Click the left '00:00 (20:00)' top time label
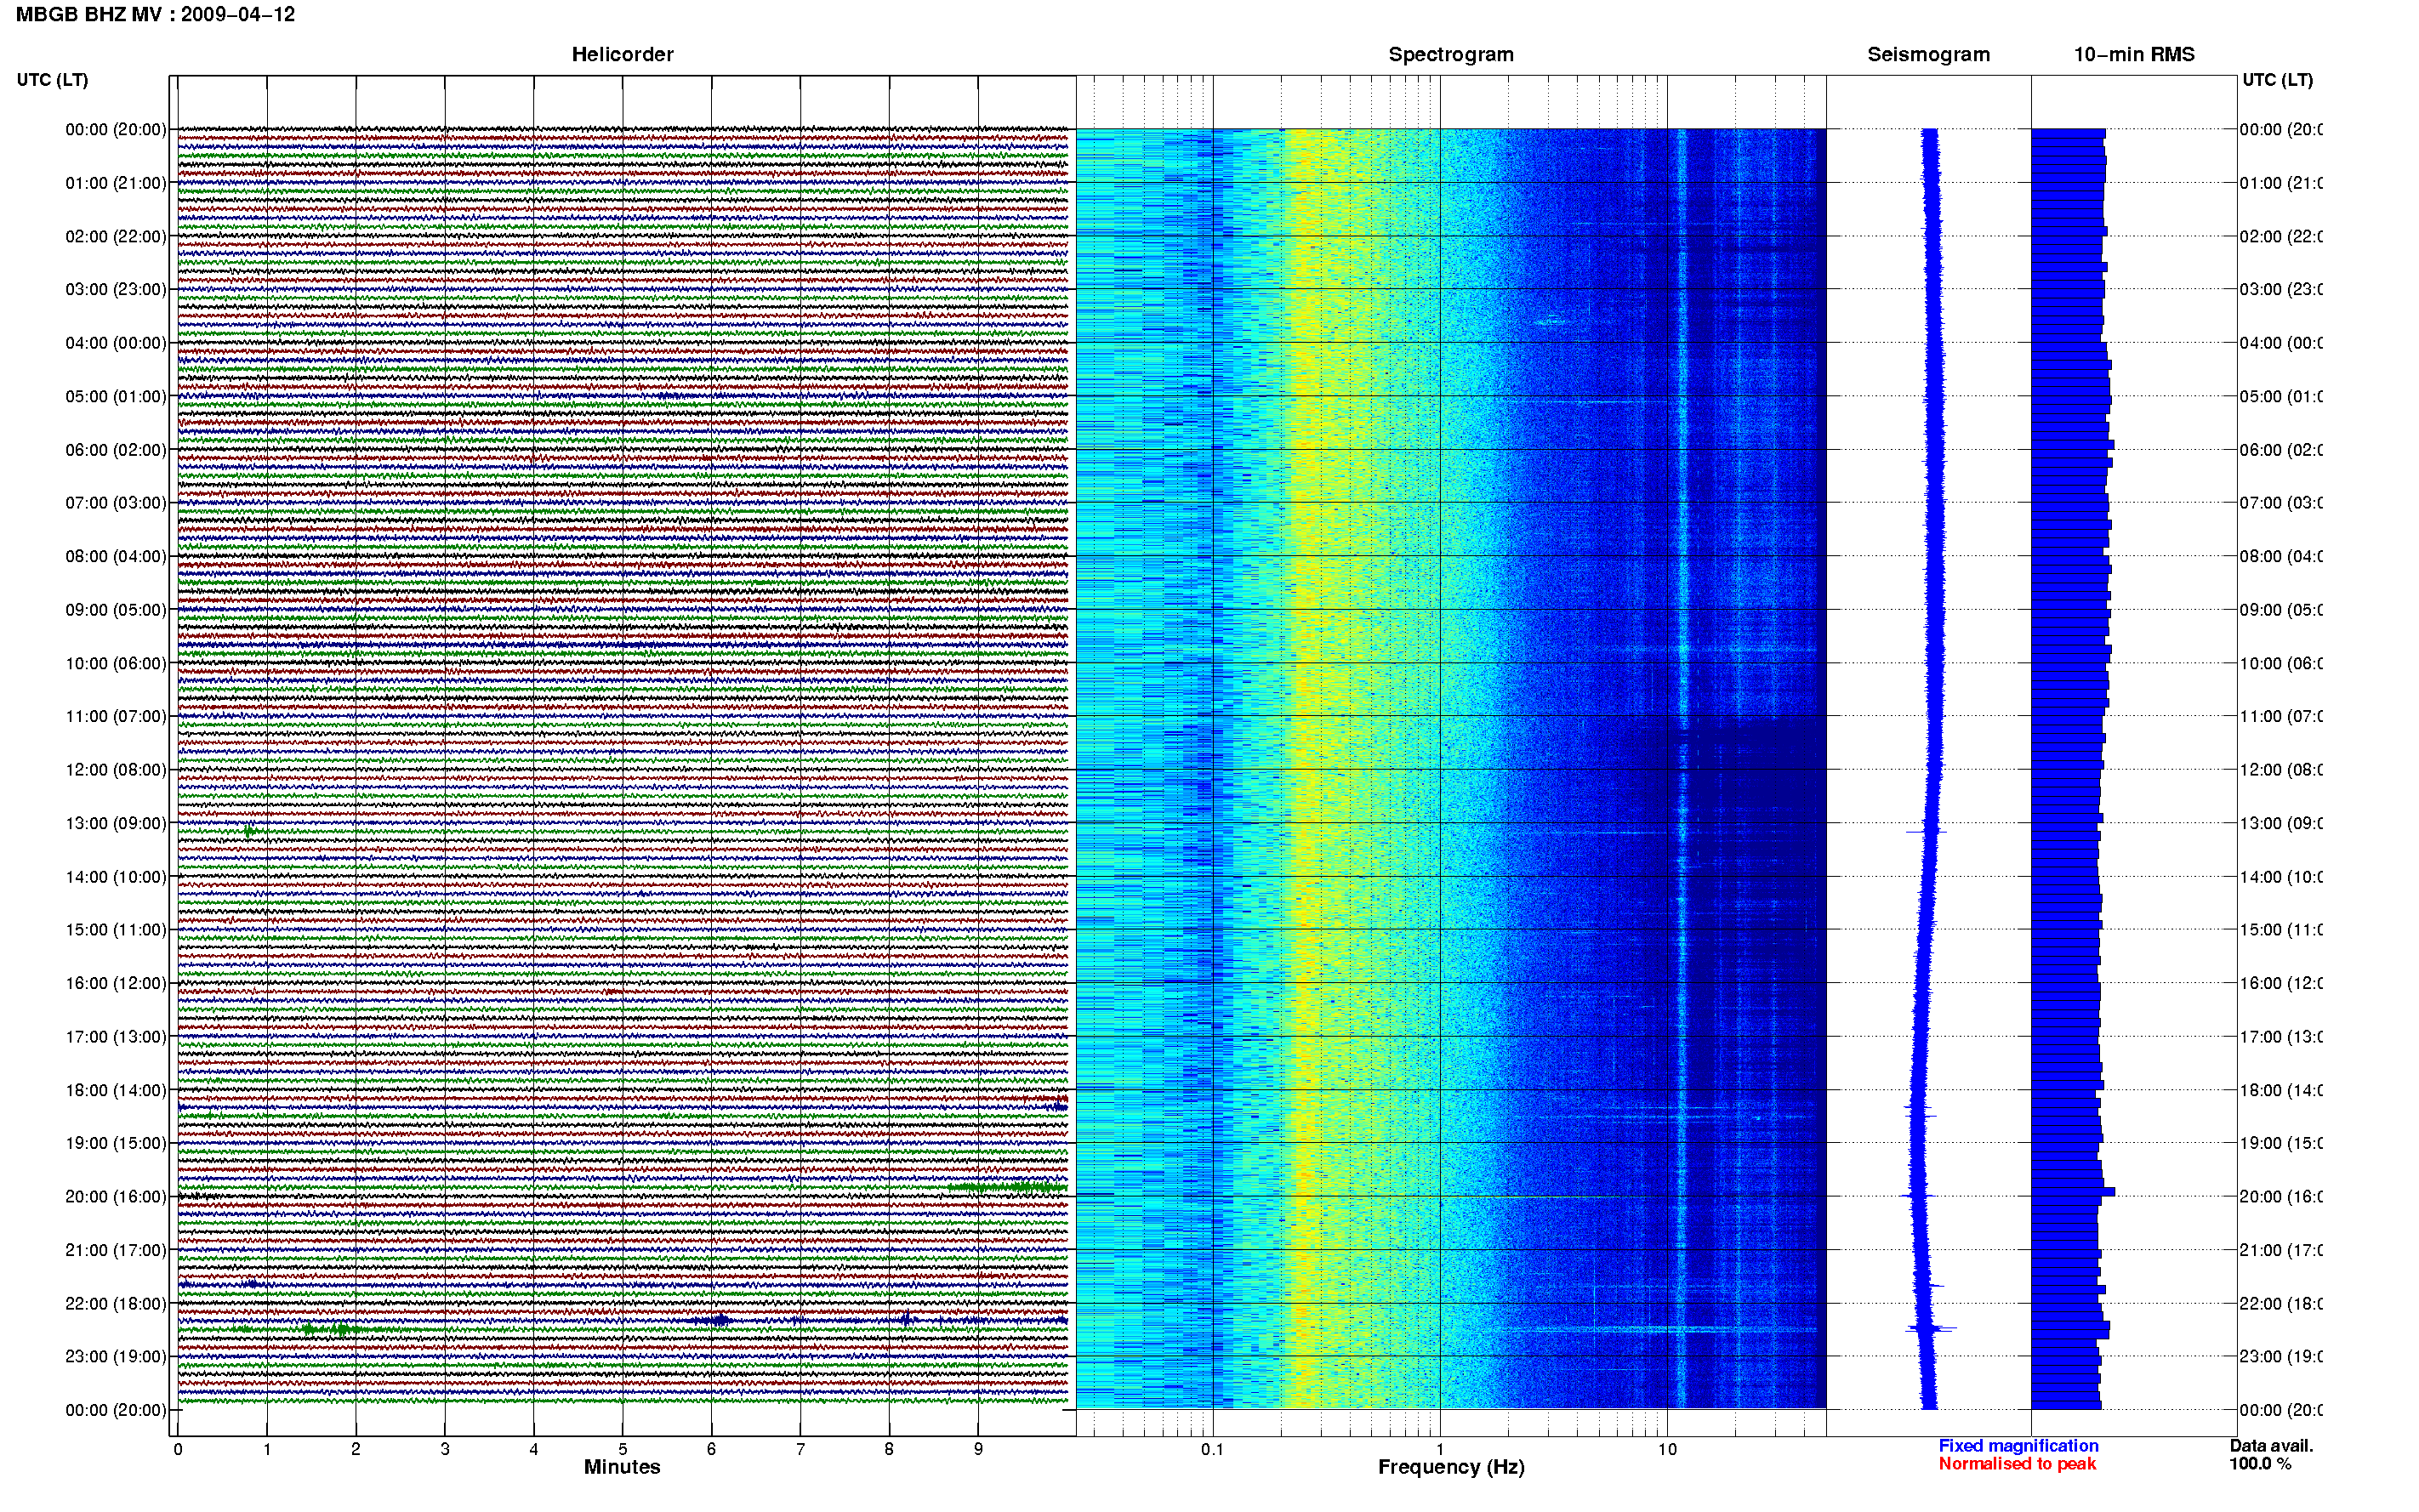Viewport: 2419px width, 1512px height. click(116, 129)
